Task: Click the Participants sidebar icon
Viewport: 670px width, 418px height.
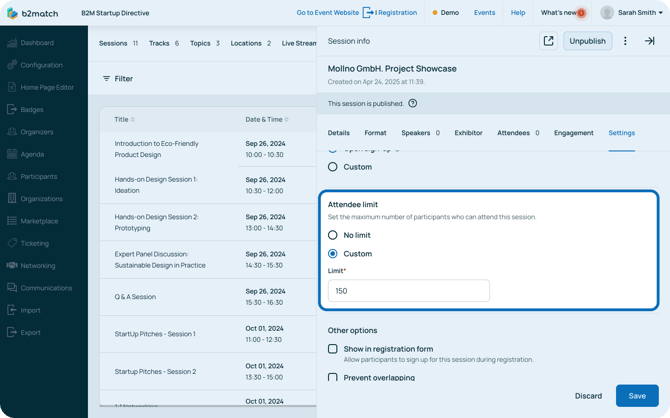Action: 12,176
